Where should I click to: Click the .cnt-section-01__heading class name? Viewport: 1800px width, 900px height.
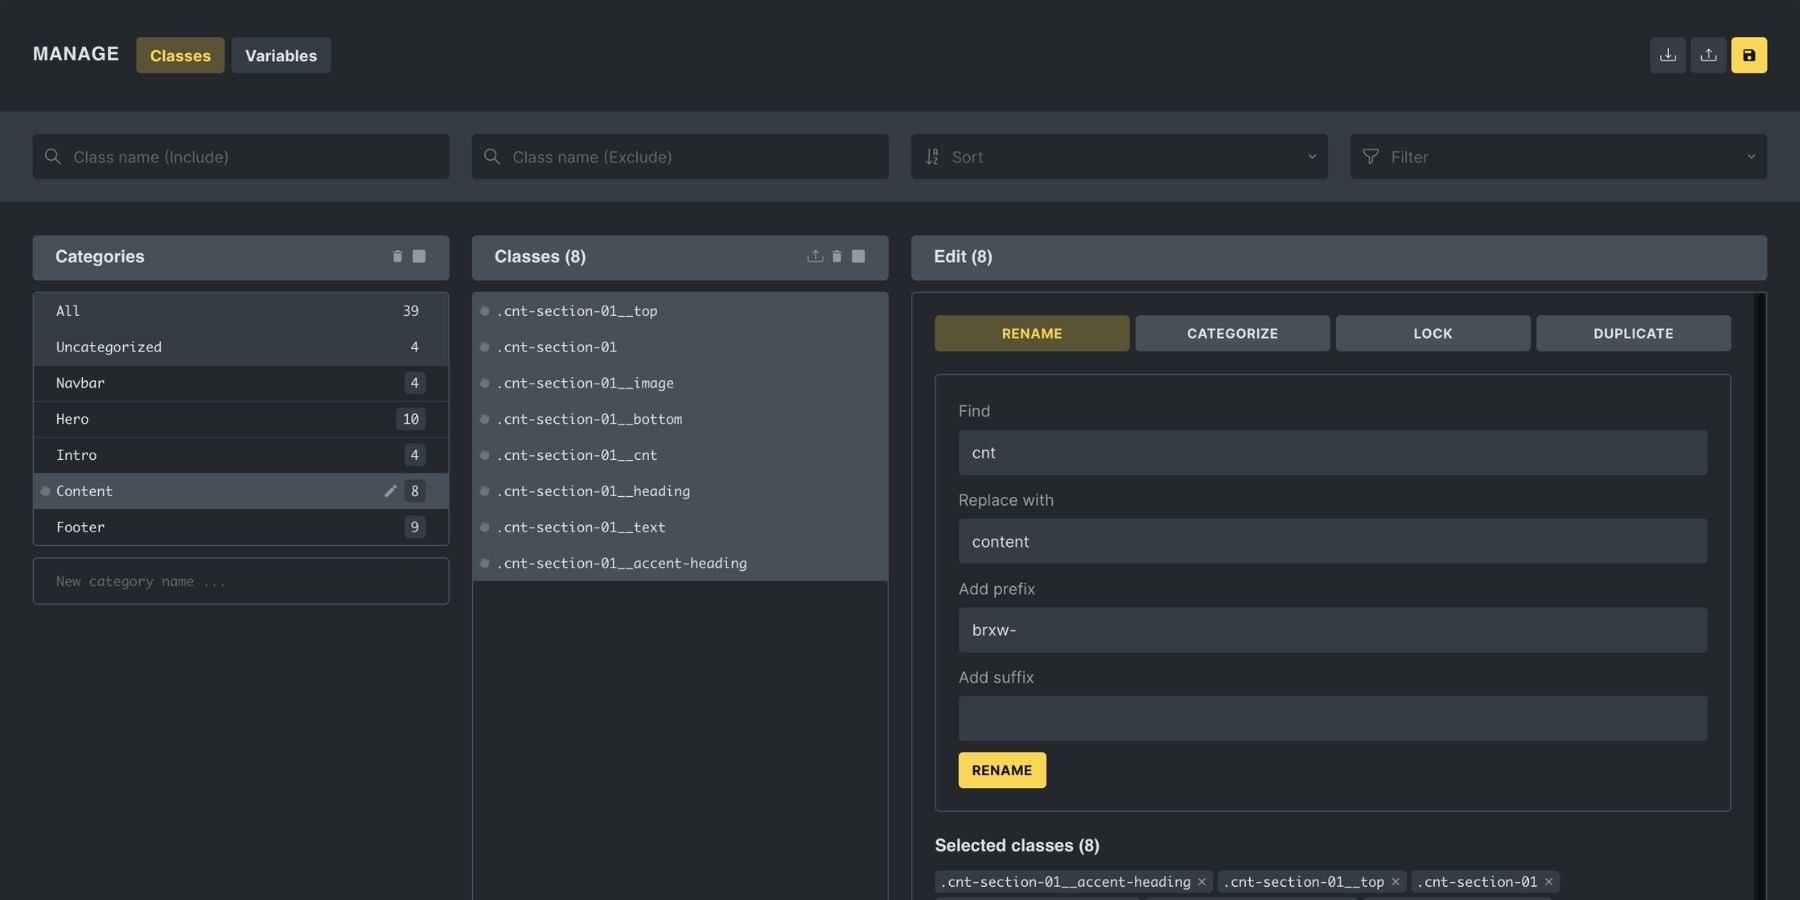(593, 491)
